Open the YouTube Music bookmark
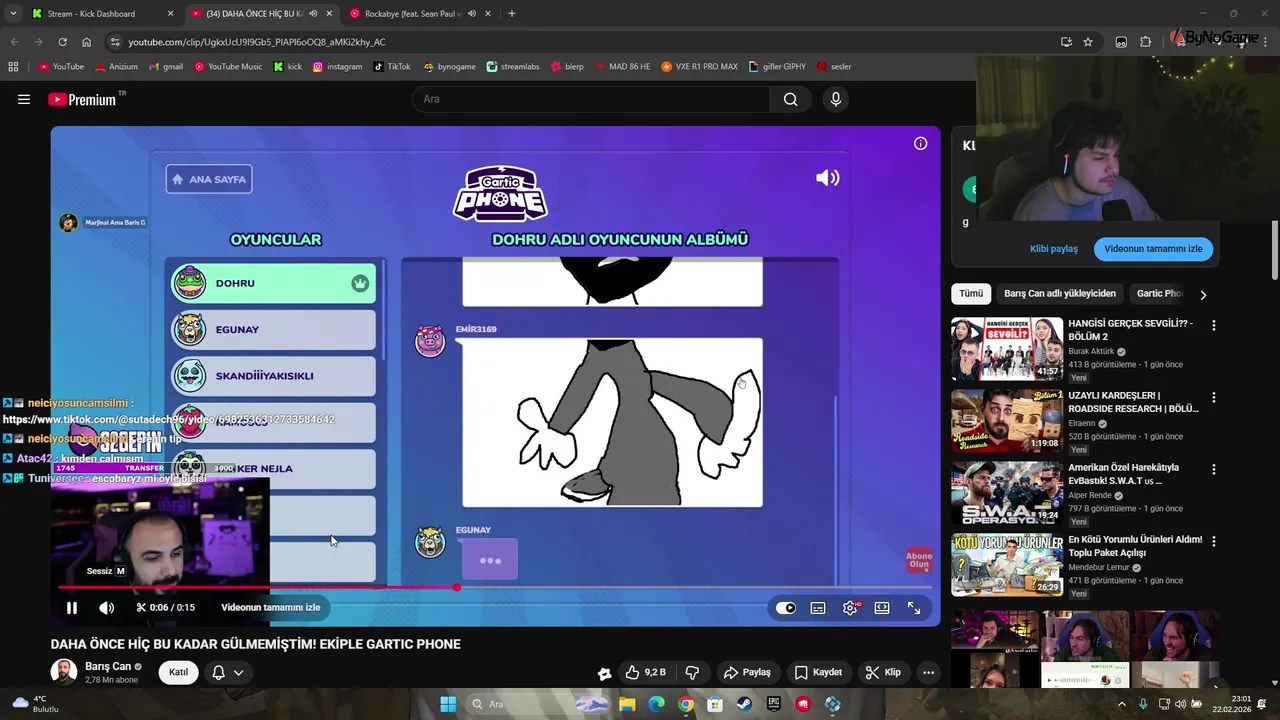This screenshot has width=1280, height=720. pos(229,67)
